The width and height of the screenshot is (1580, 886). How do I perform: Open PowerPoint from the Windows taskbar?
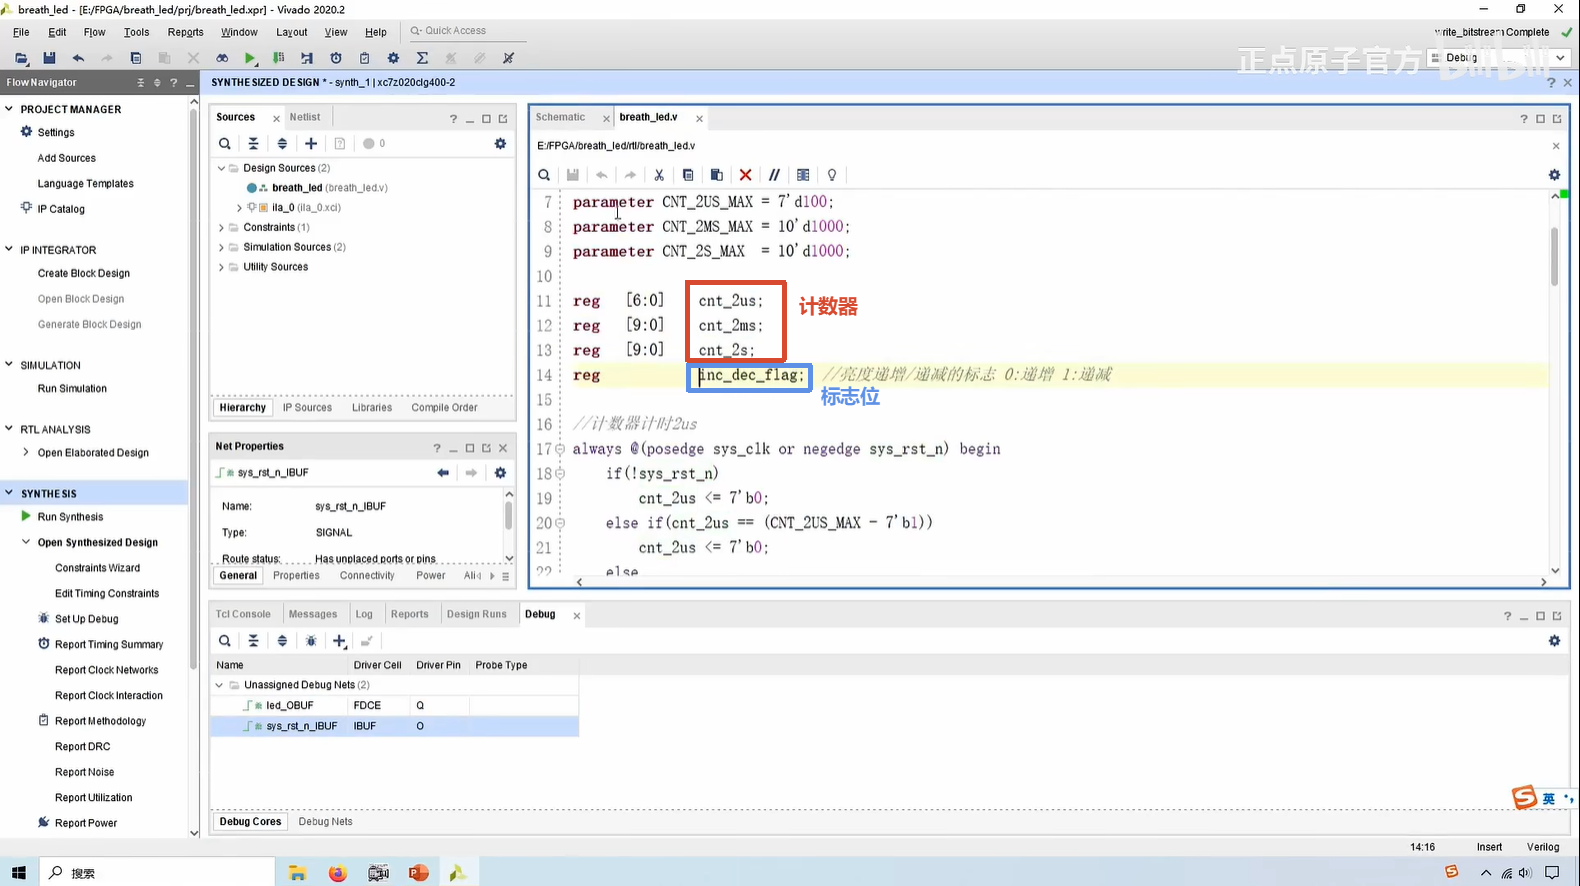click(x=418, y=873)
